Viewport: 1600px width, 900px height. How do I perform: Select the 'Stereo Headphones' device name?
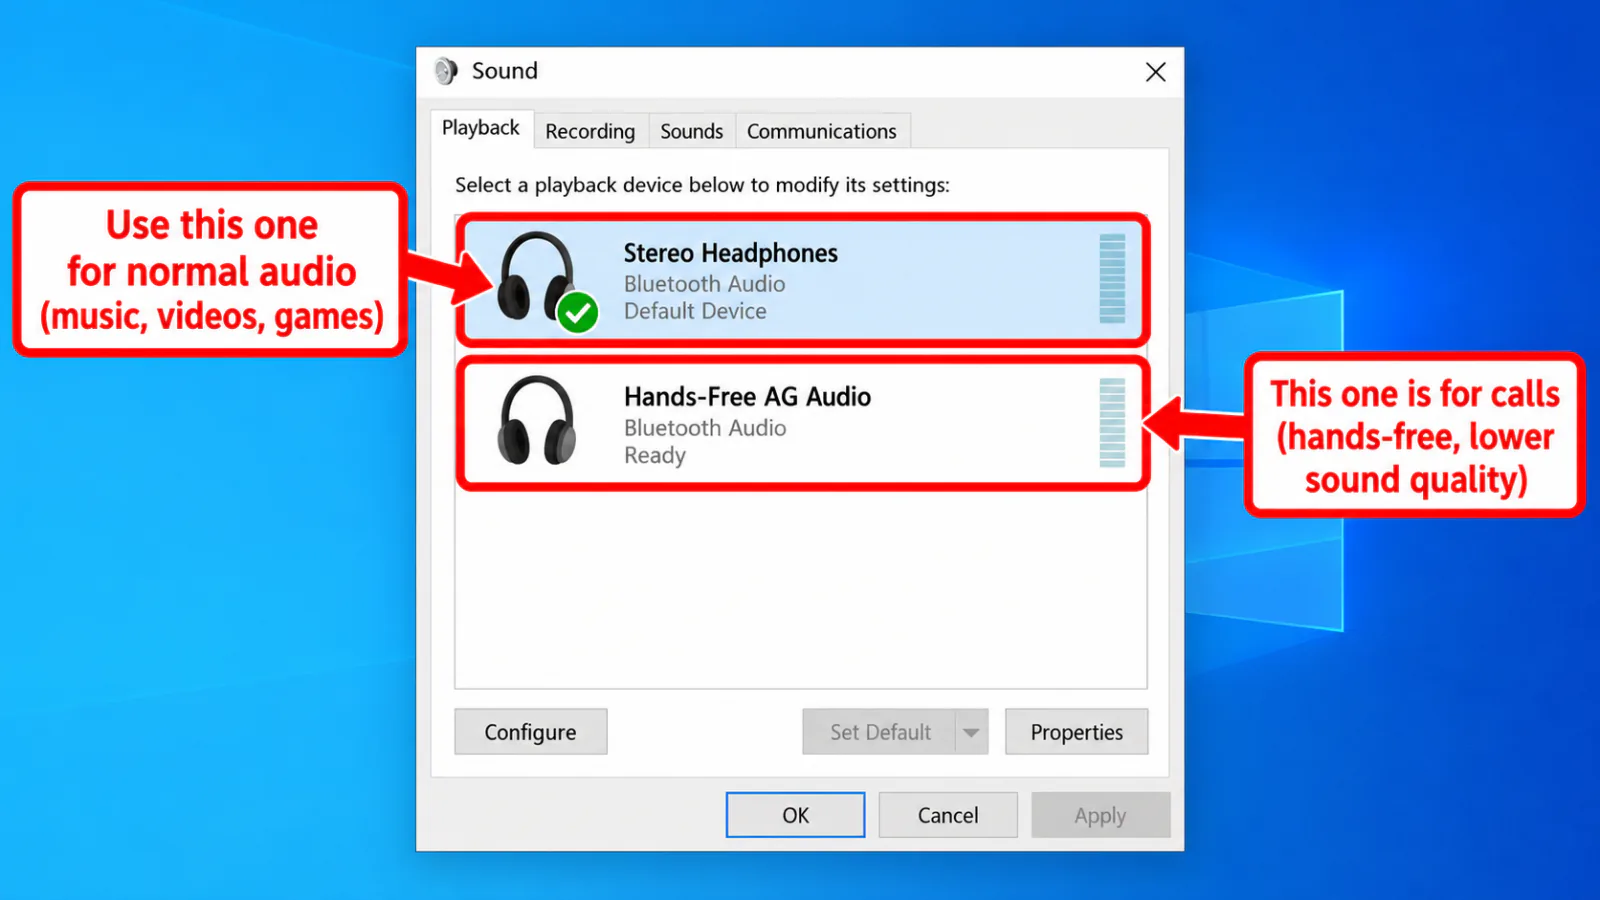tap(731, 253)
